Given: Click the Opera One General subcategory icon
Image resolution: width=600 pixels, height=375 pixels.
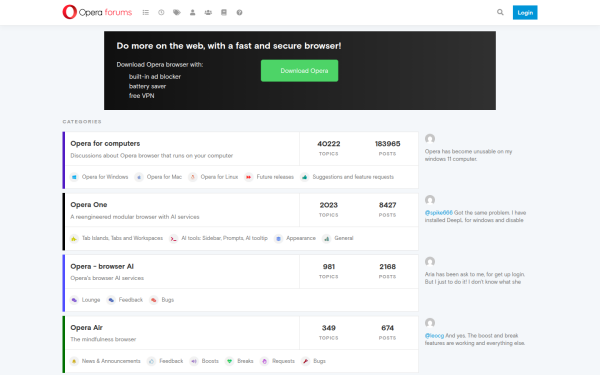Looking at the screenshot, I should 326,239.
